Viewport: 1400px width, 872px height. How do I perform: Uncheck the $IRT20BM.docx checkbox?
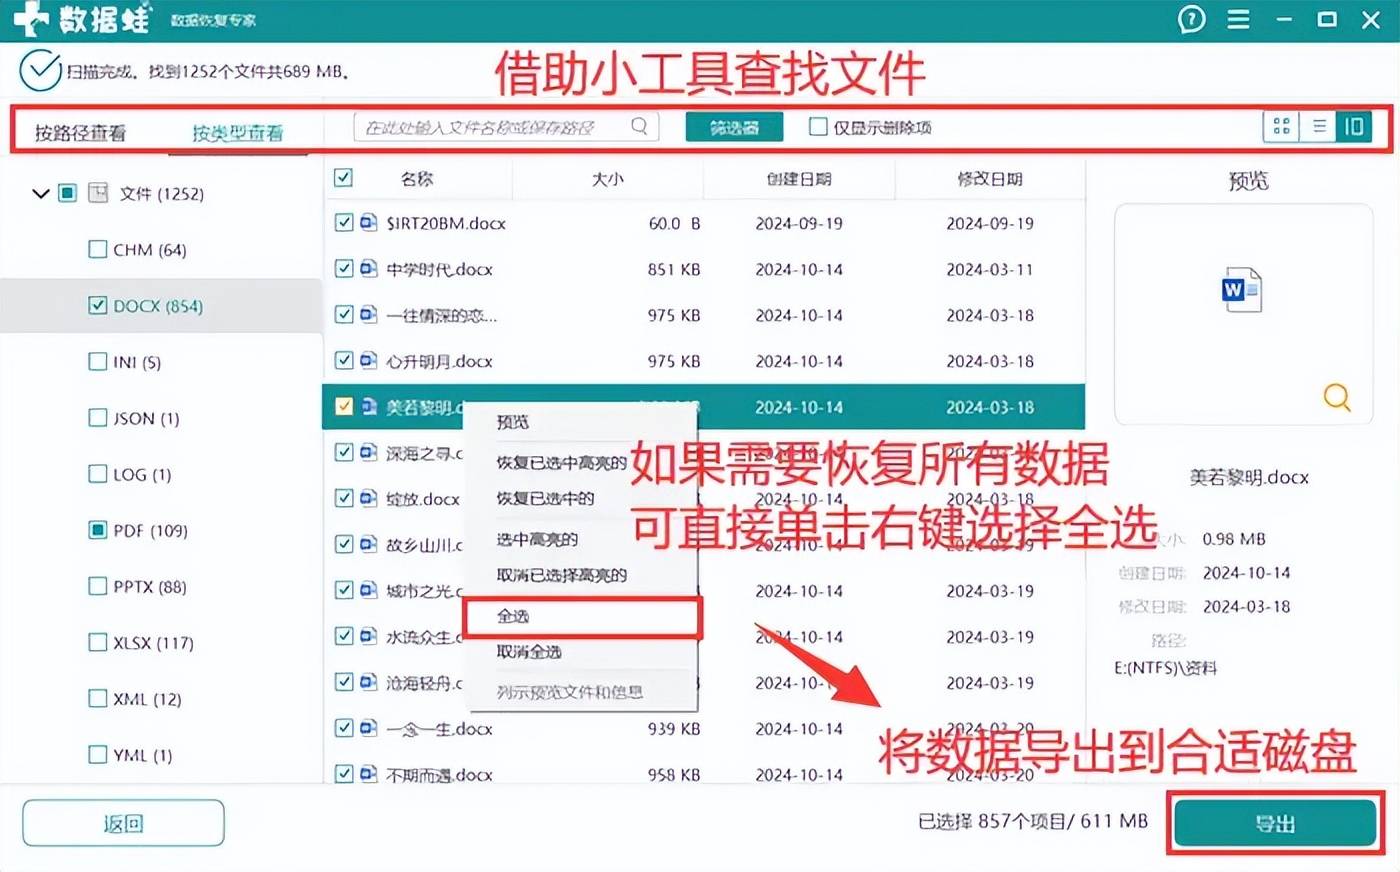(343, 223)
